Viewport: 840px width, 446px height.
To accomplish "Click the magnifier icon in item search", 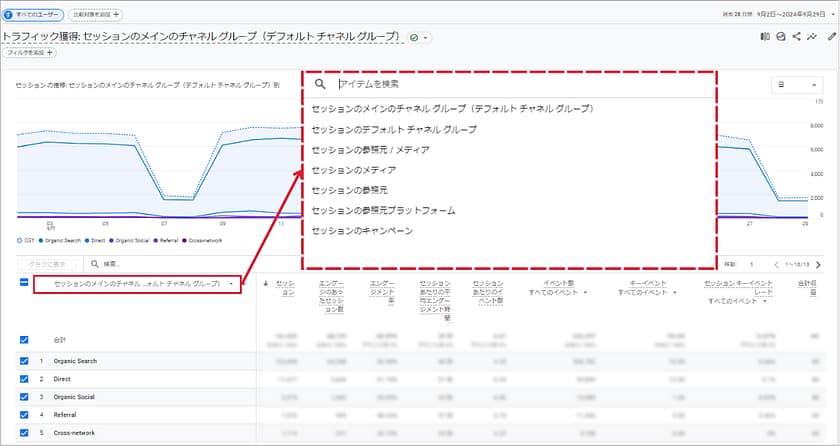I will 320,85.
